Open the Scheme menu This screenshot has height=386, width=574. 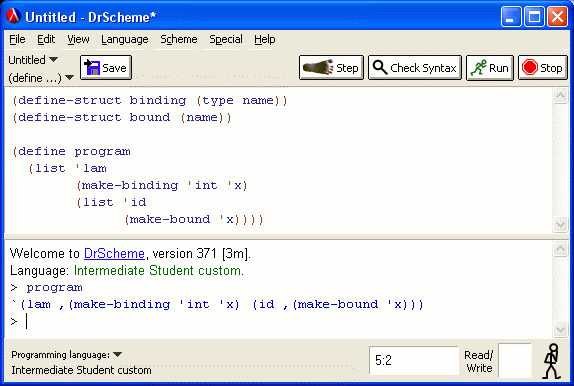tap(179, 39)
